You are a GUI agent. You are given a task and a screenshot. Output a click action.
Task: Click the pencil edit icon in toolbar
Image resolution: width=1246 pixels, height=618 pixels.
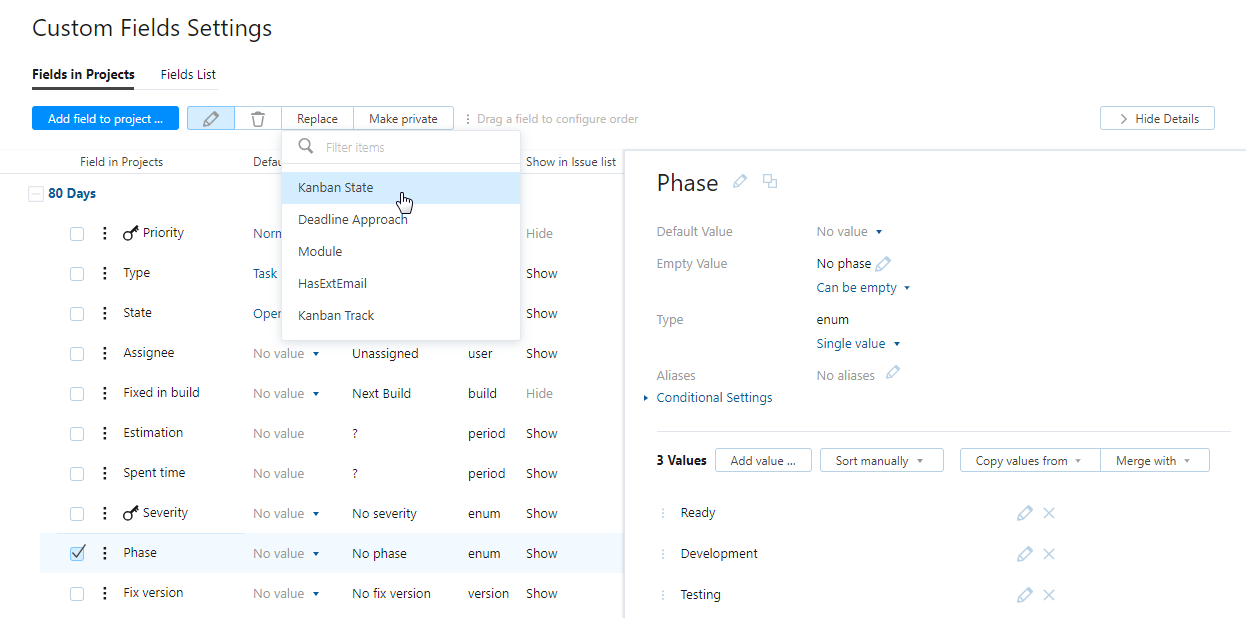click(211, 119)
